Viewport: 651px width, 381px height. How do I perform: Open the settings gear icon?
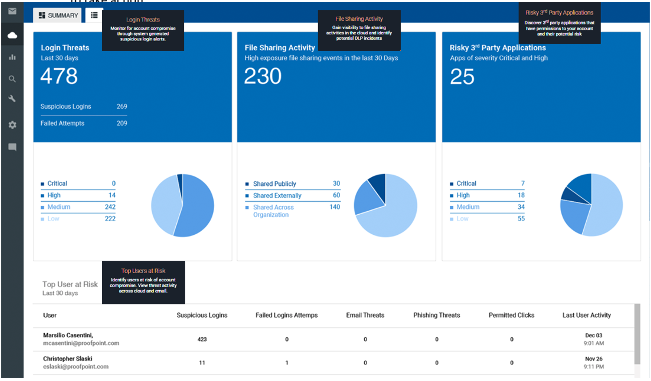12,125
